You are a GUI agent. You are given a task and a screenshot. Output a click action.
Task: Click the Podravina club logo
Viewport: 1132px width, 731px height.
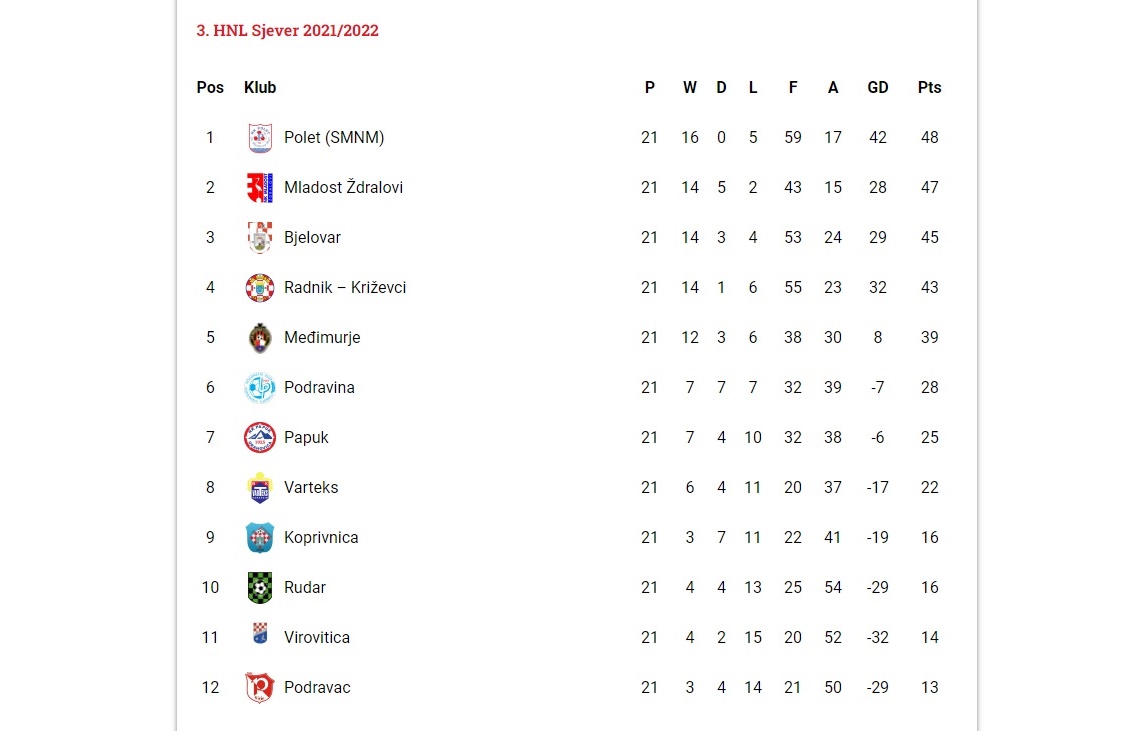260,388
